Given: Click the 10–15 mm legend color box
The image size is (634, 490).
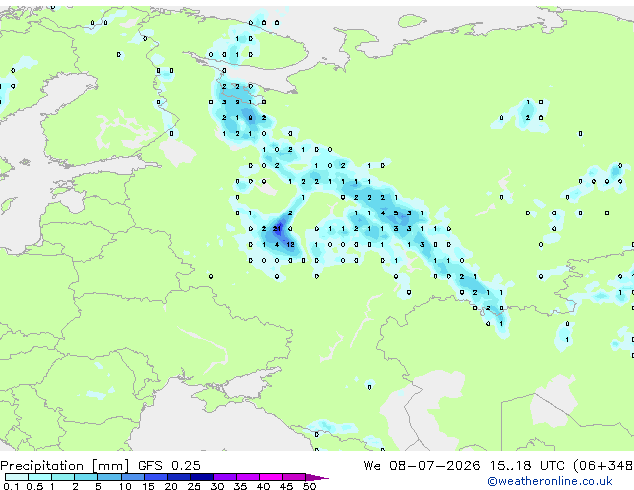Looking at the screenshot, I should [132, 477].
